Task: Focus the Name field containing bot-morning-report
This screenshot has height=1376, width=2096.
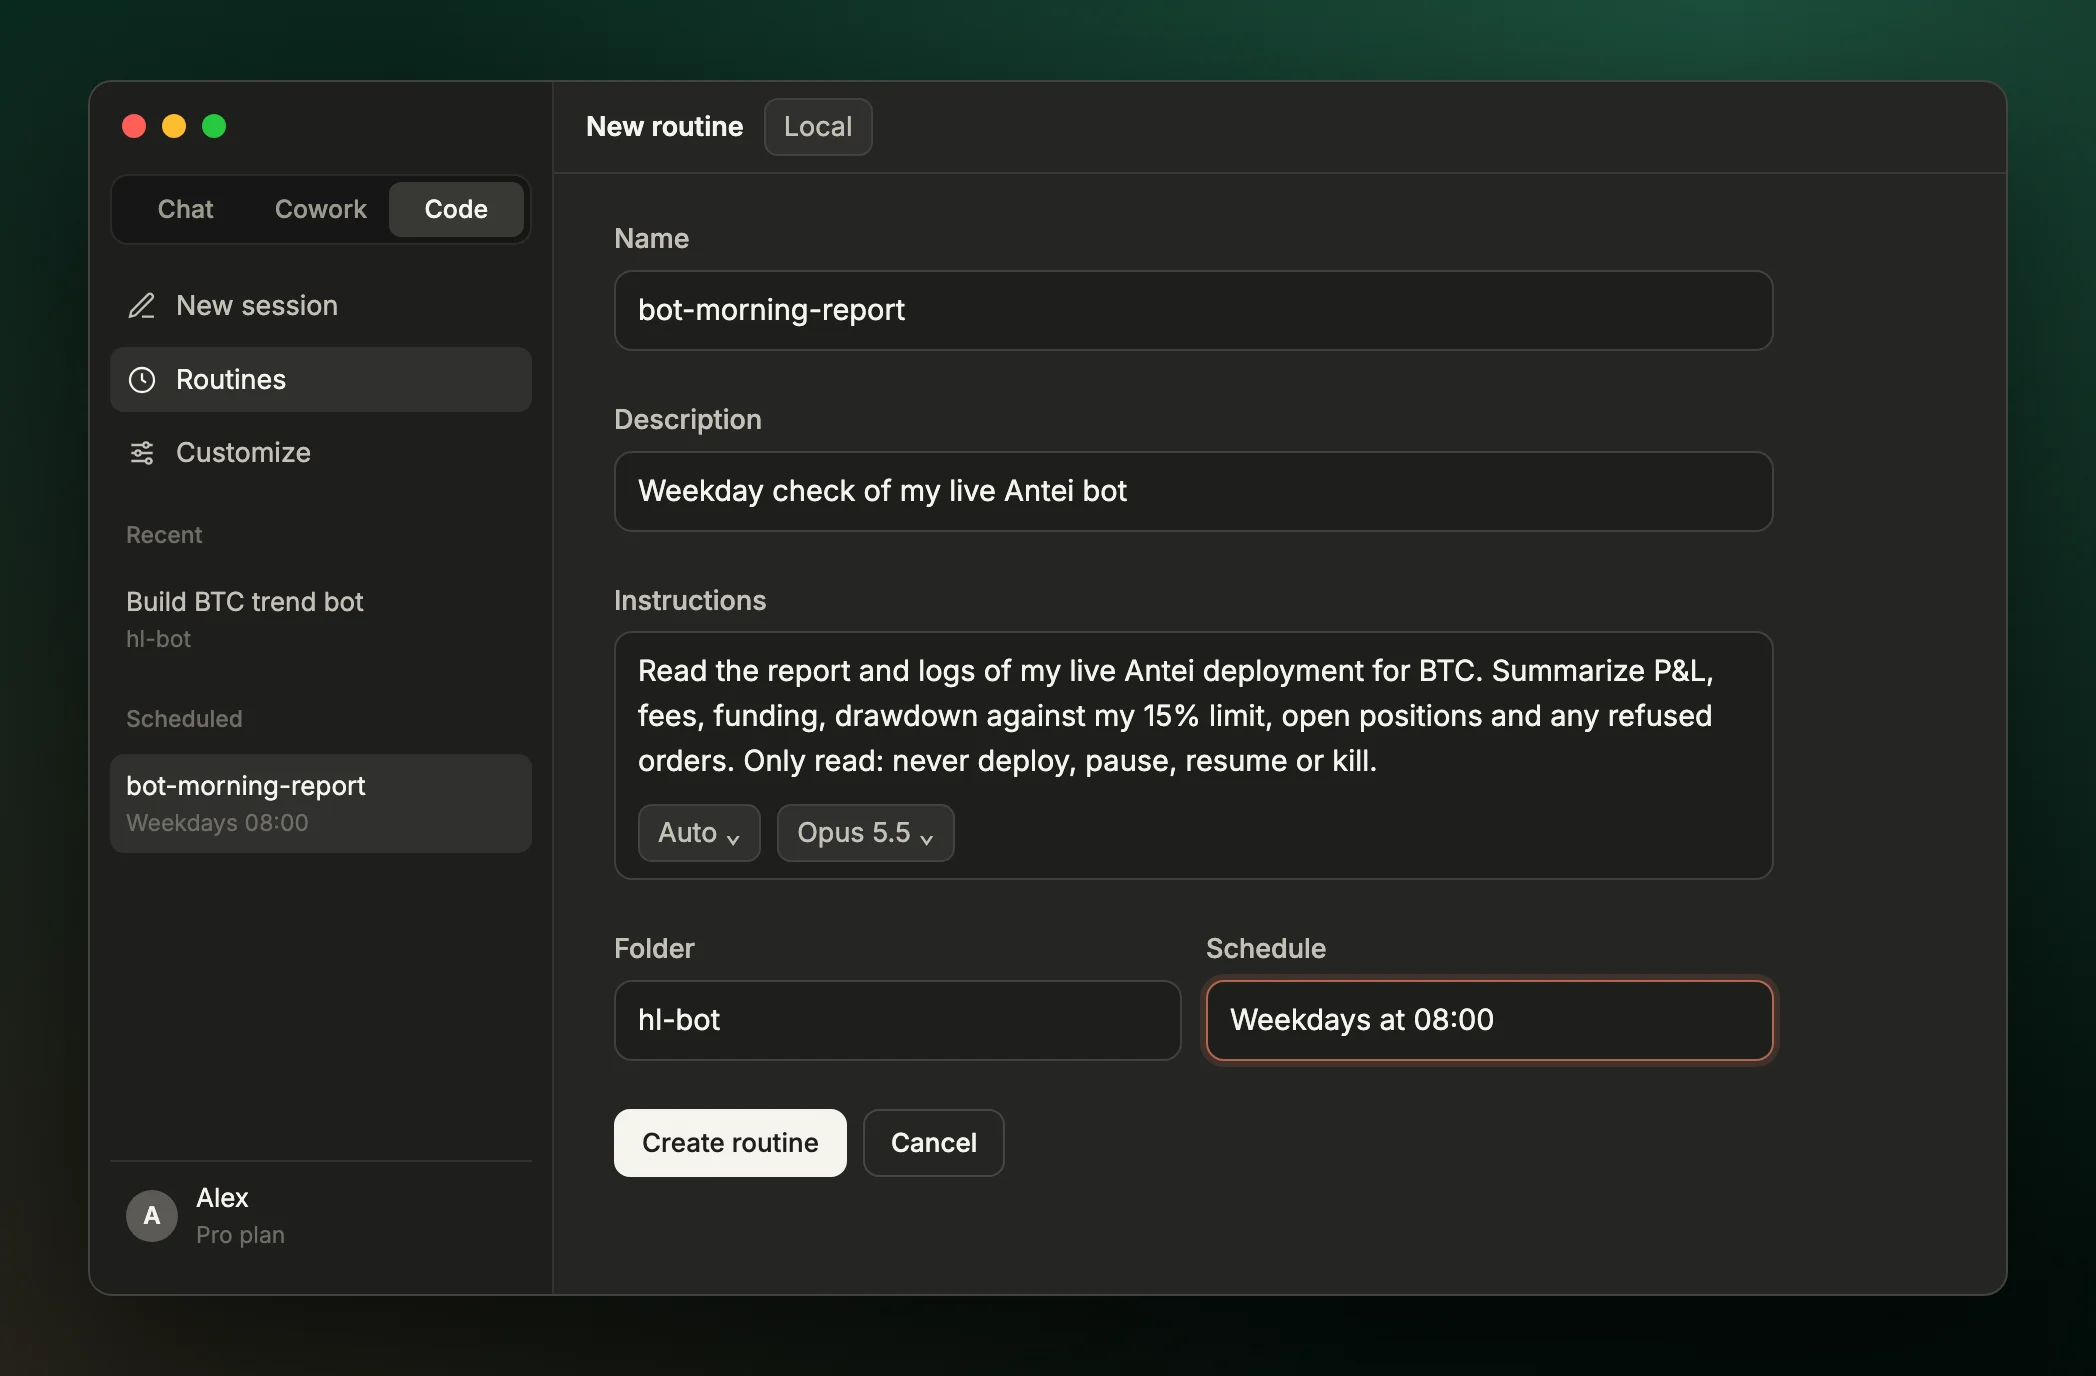Action: 1193,310
